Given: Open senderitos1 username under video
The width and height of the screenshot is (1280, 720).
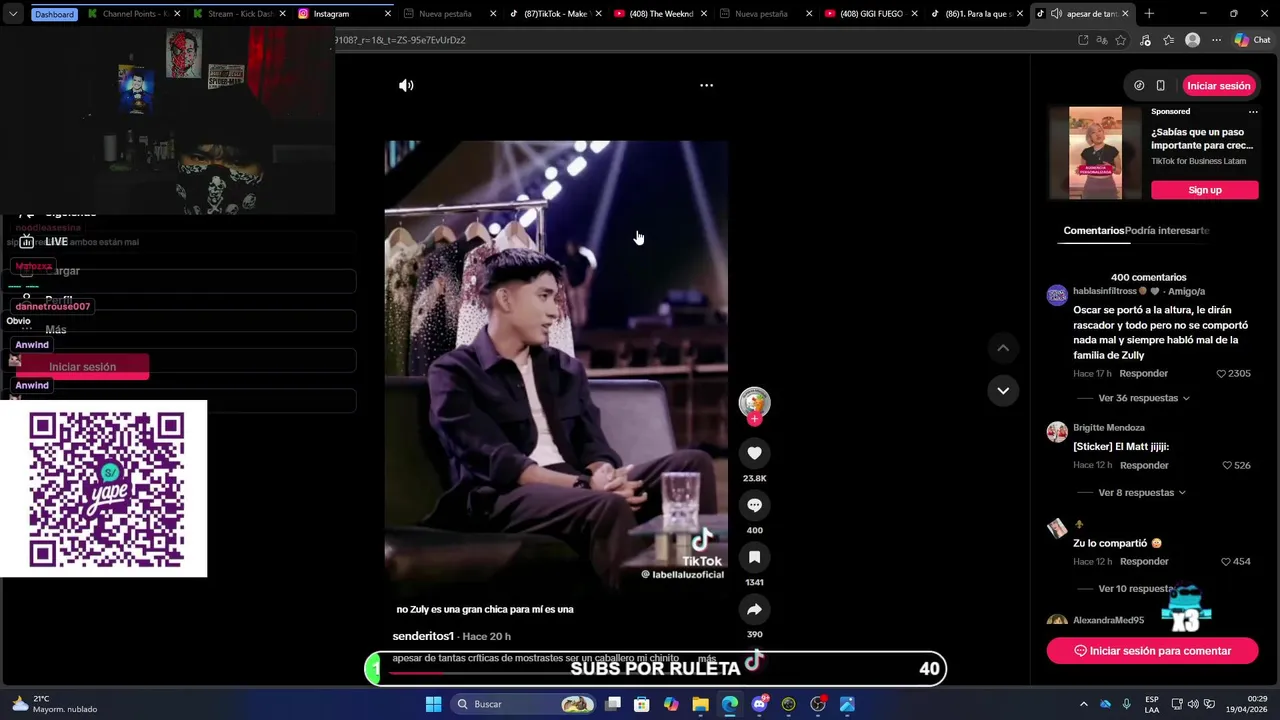Looking at the screenshot, I should click(423, 637).
